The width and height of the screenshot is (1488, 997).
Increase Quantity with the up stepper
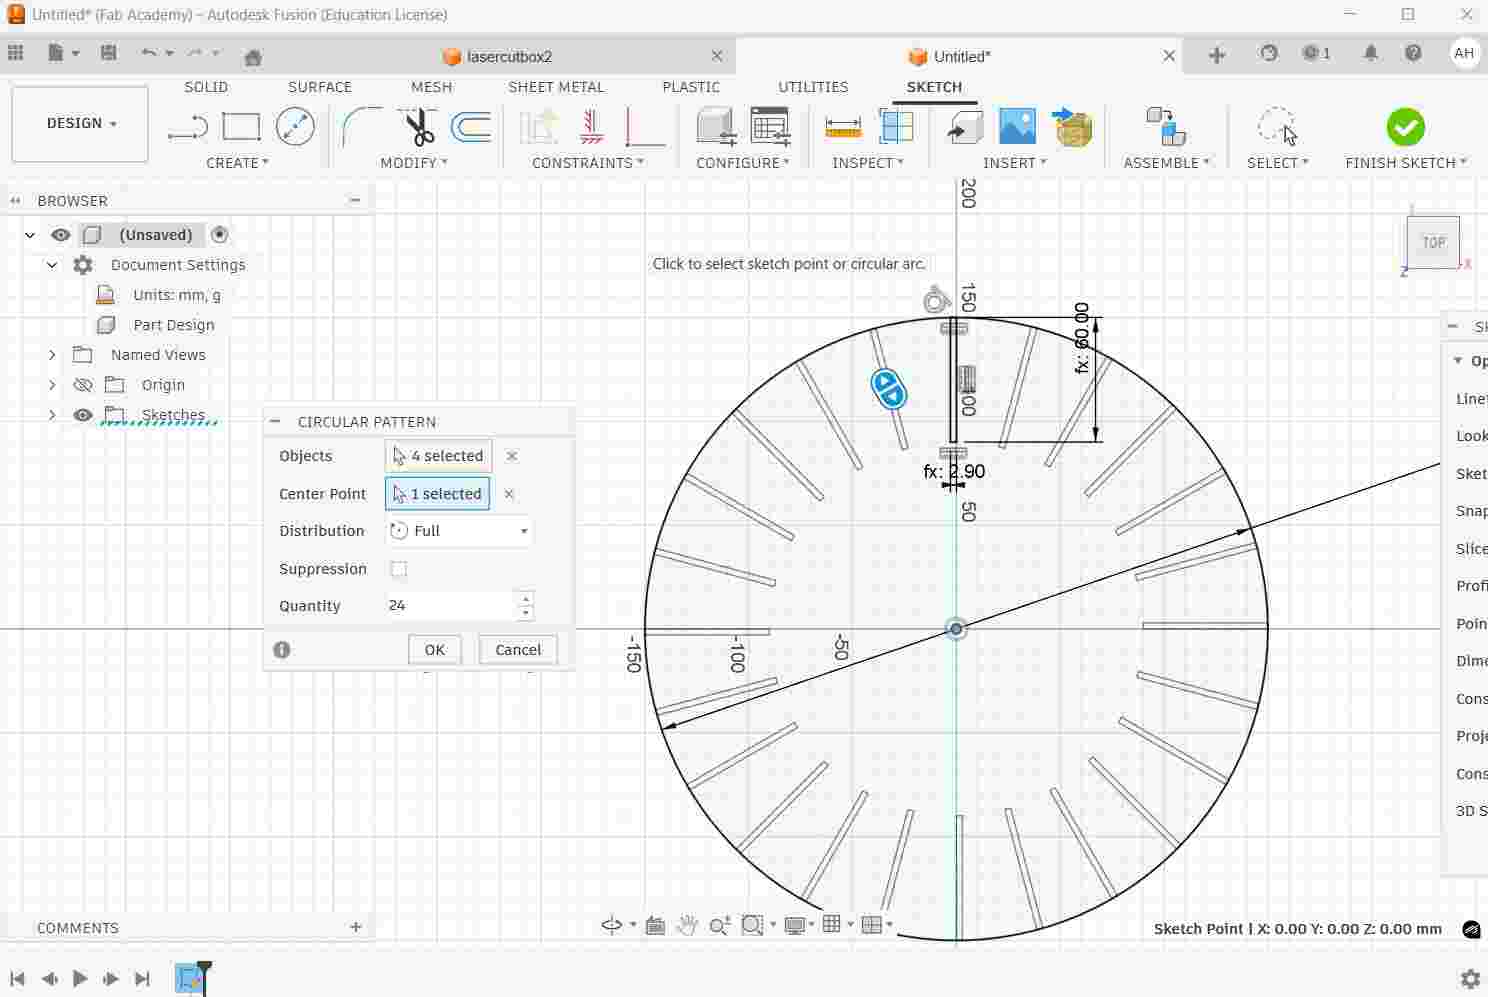[x=526, y=599]
